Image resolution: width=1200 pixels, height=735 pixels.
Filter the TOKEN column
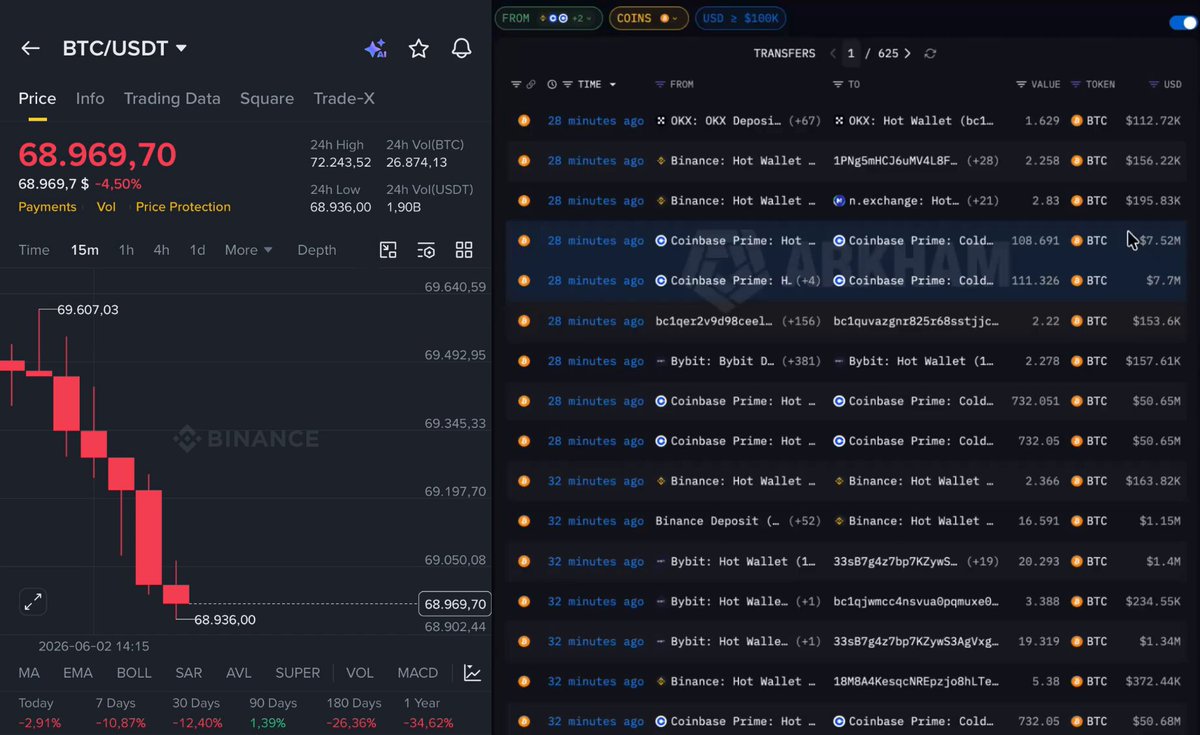coord(1076,84)
